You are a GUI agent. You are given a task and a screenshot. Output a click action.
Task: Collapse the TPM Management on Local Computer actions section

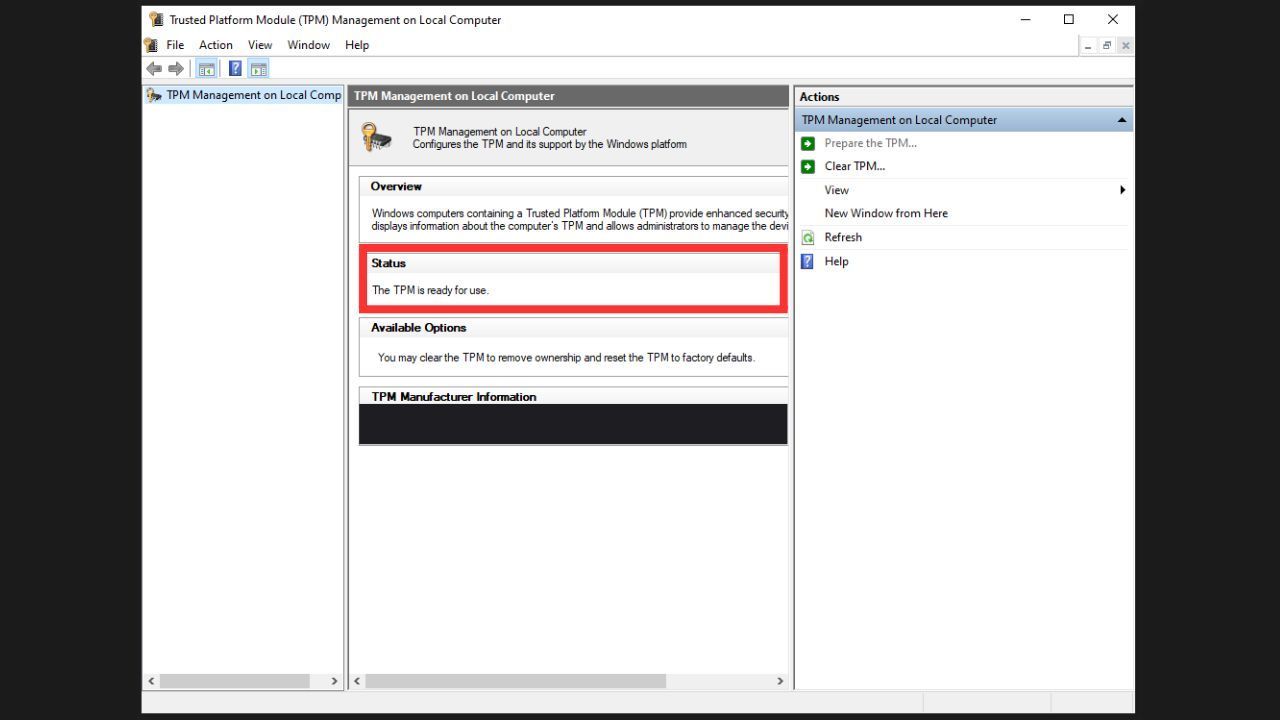coord(1121,120)
